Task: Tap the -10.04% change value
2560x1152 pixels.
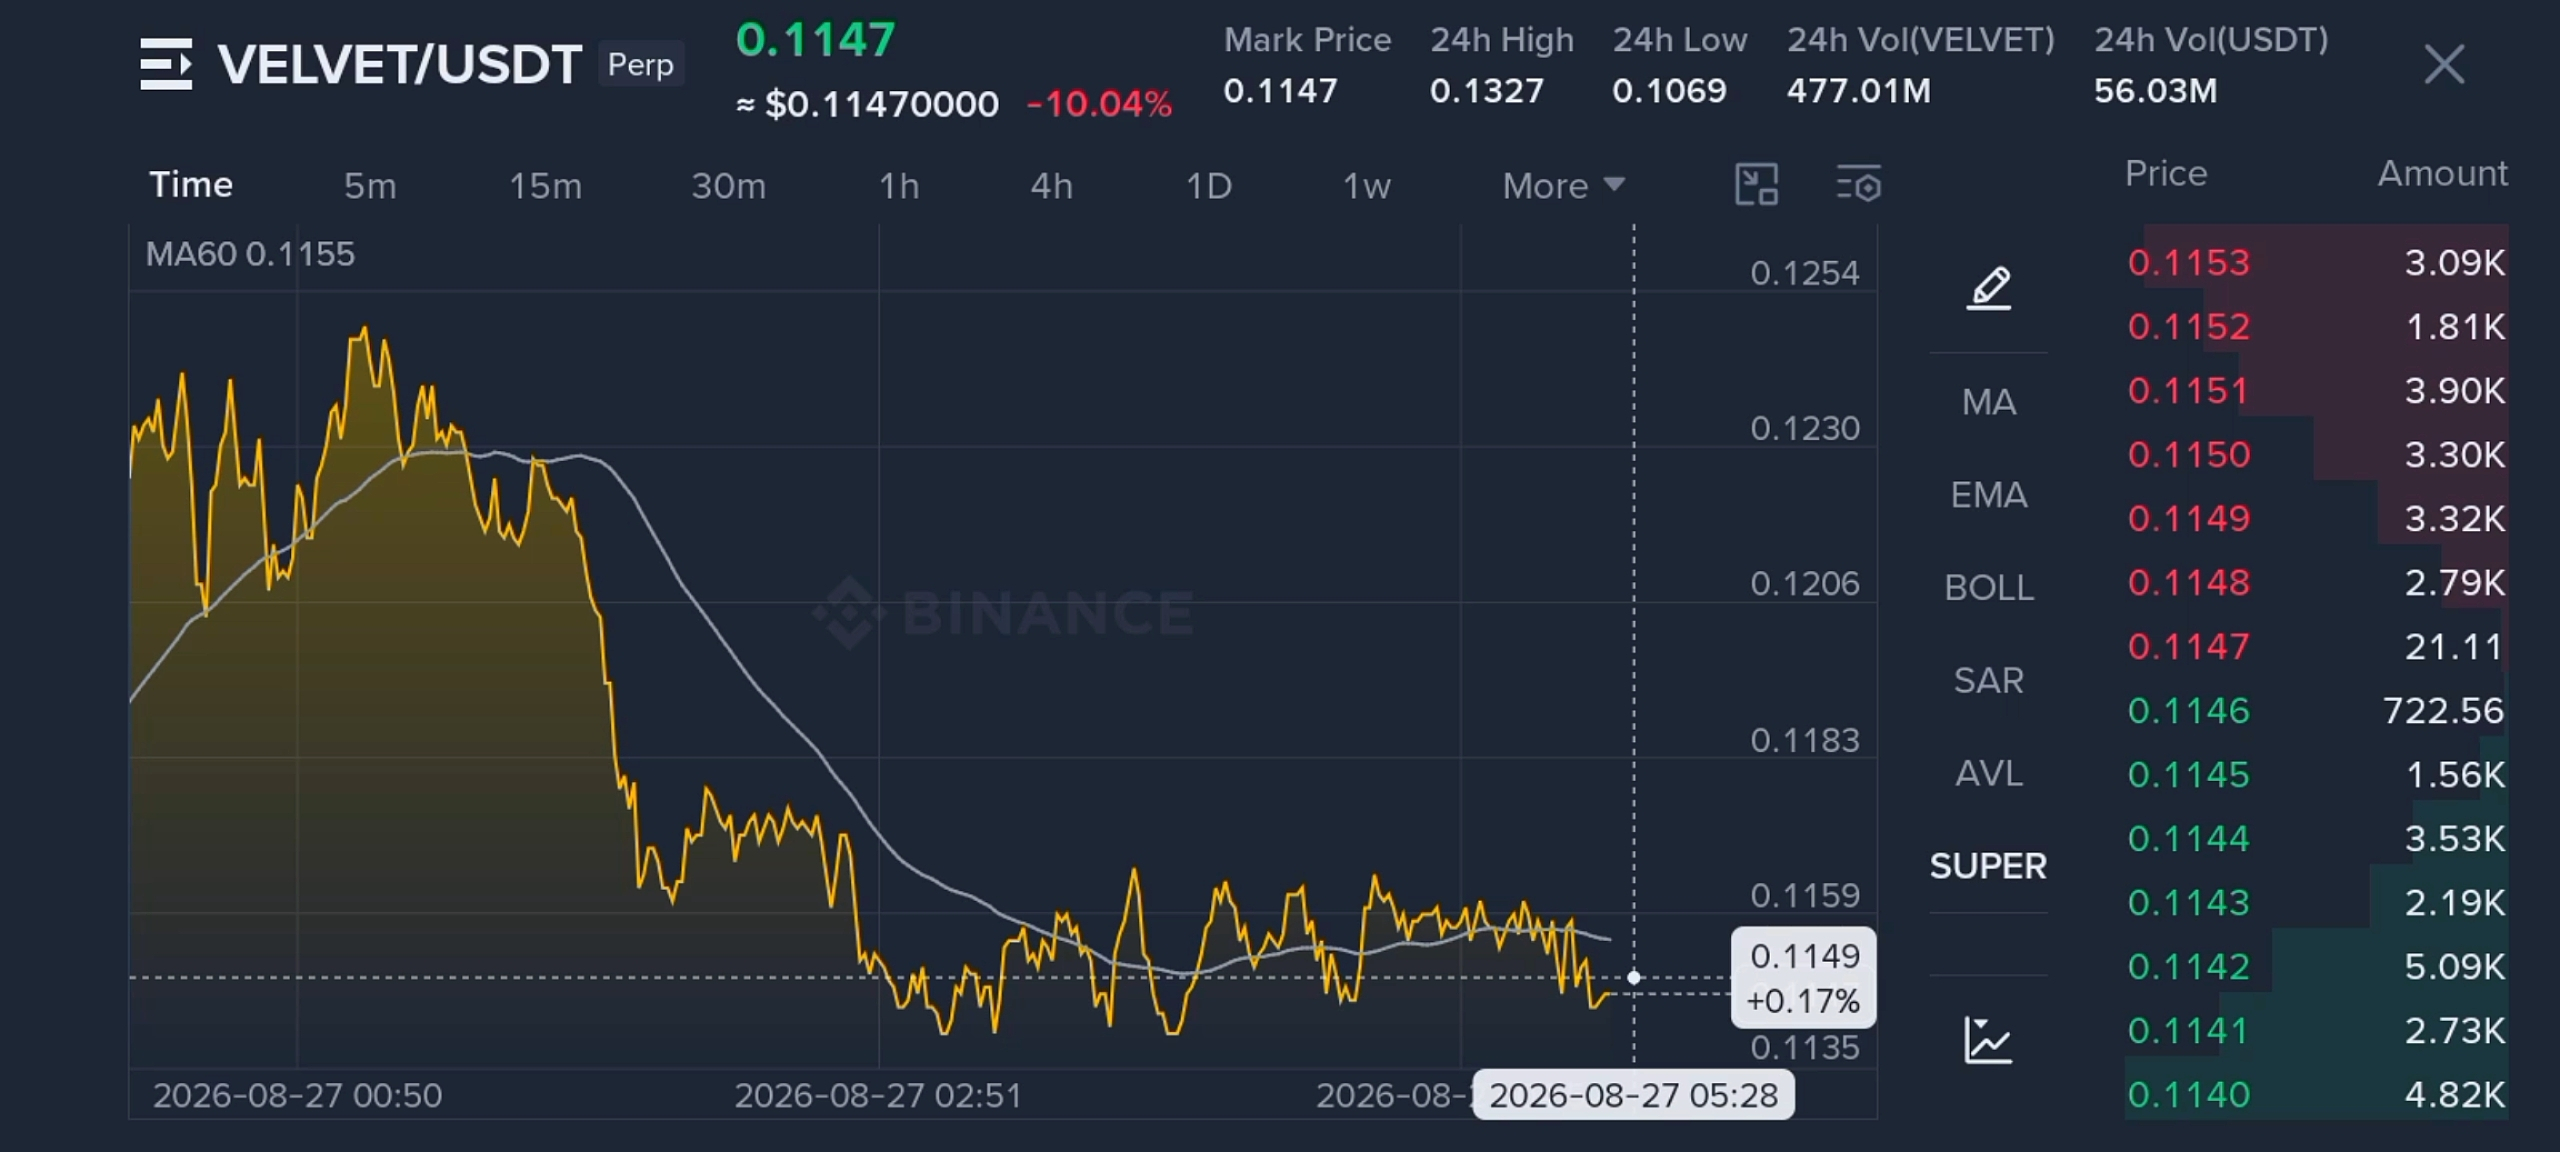Action: coord(1099,104)
